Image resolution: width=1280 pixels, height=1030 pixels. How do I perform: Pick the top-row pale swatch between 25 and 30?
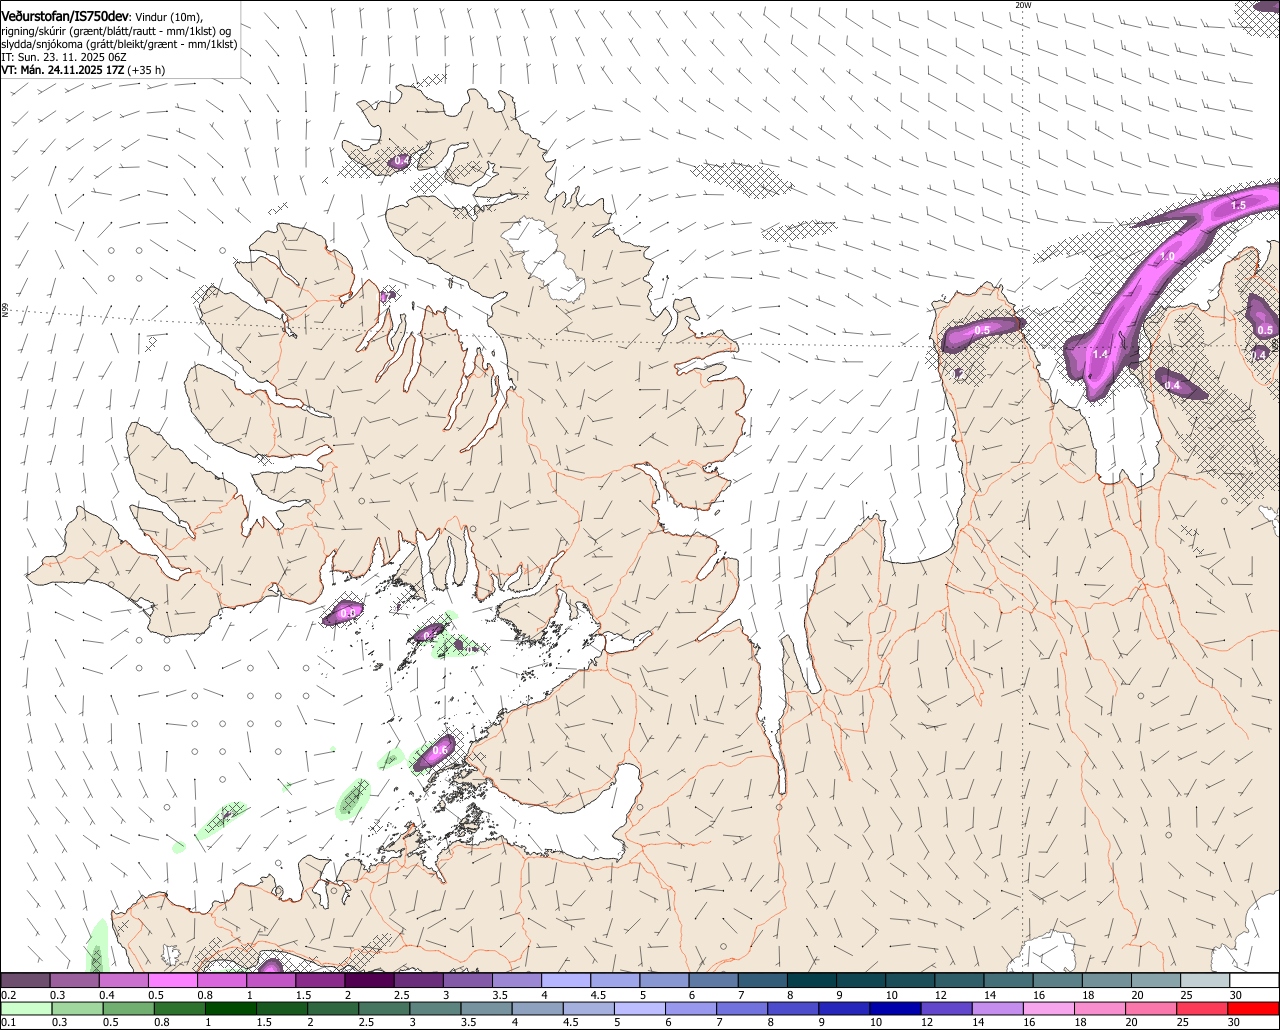click(x=1205, y=981)
